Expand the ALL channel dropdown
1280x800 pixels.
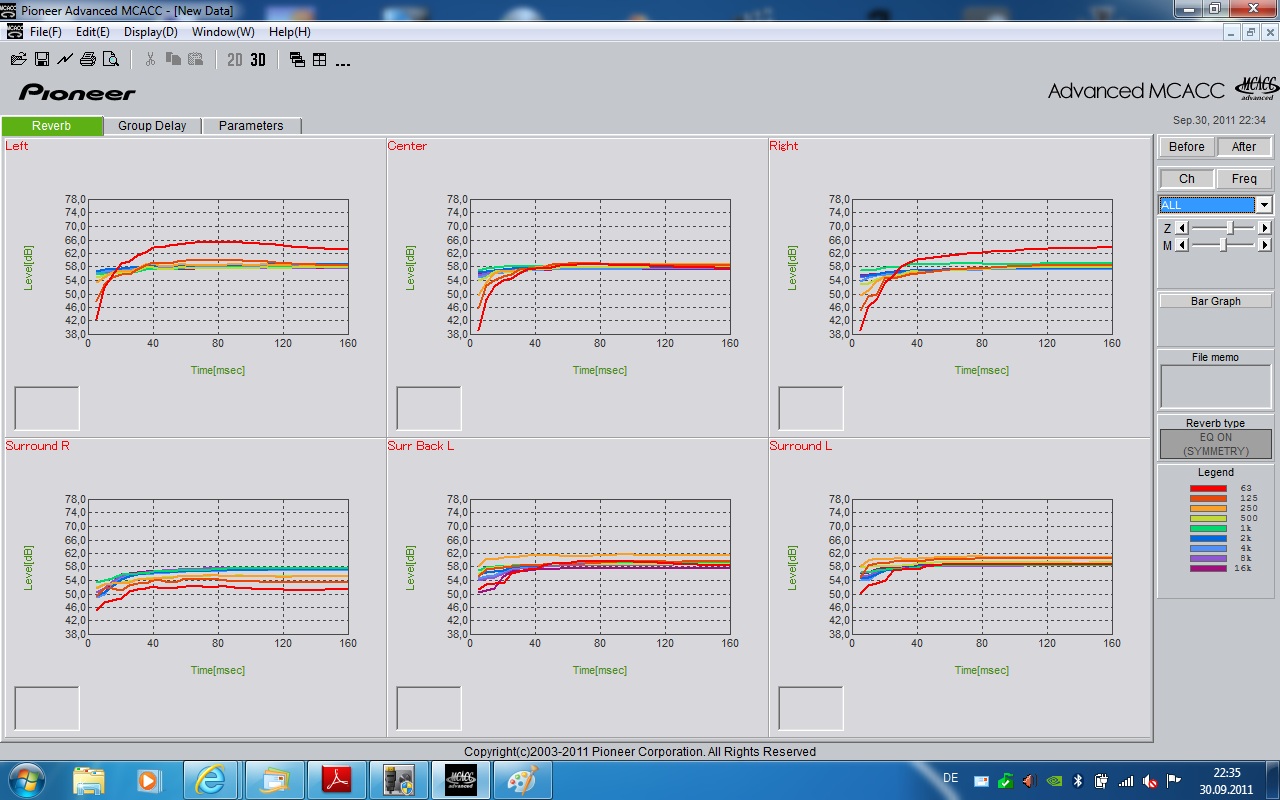tap(1264, 205)
